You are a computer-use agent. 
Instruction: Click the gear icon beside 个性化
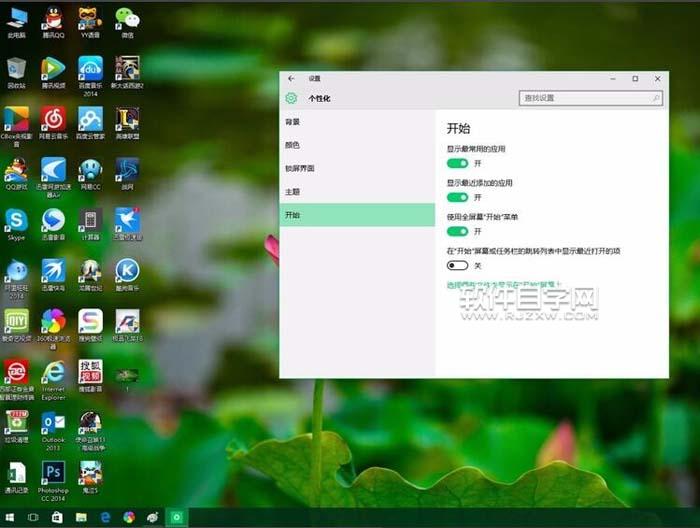[x=291, y=98]
